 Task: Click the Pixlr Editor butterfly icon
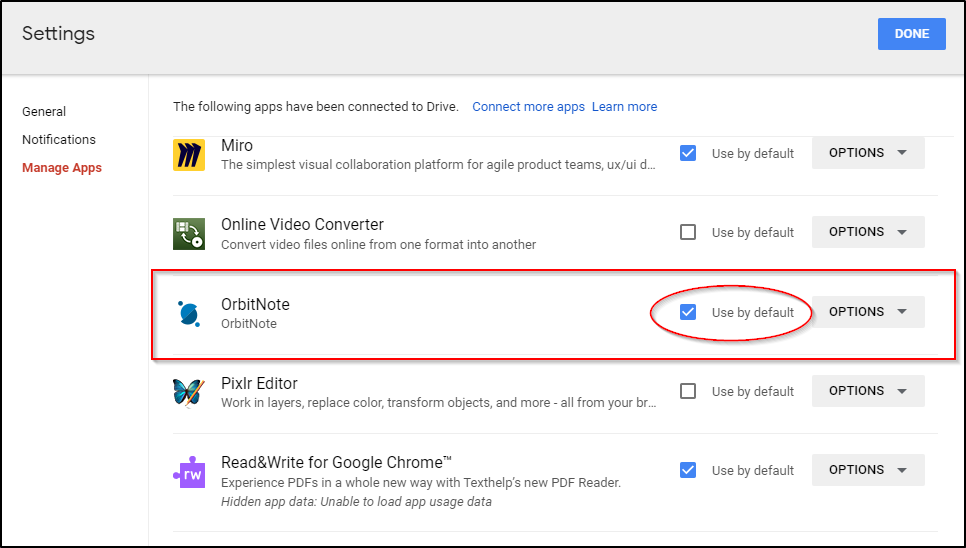[x=189, y=392]
